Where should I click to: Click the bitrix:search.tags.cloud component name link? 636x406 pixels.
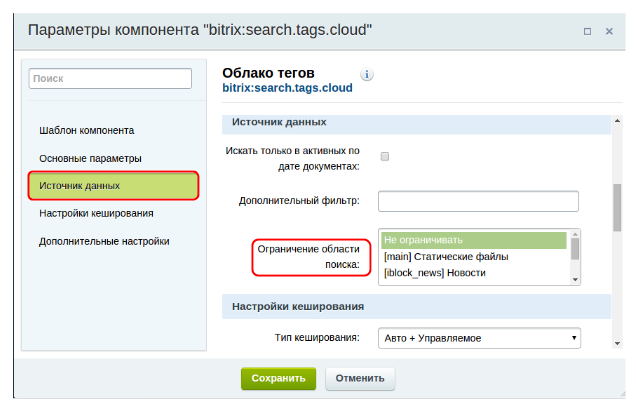287,88
